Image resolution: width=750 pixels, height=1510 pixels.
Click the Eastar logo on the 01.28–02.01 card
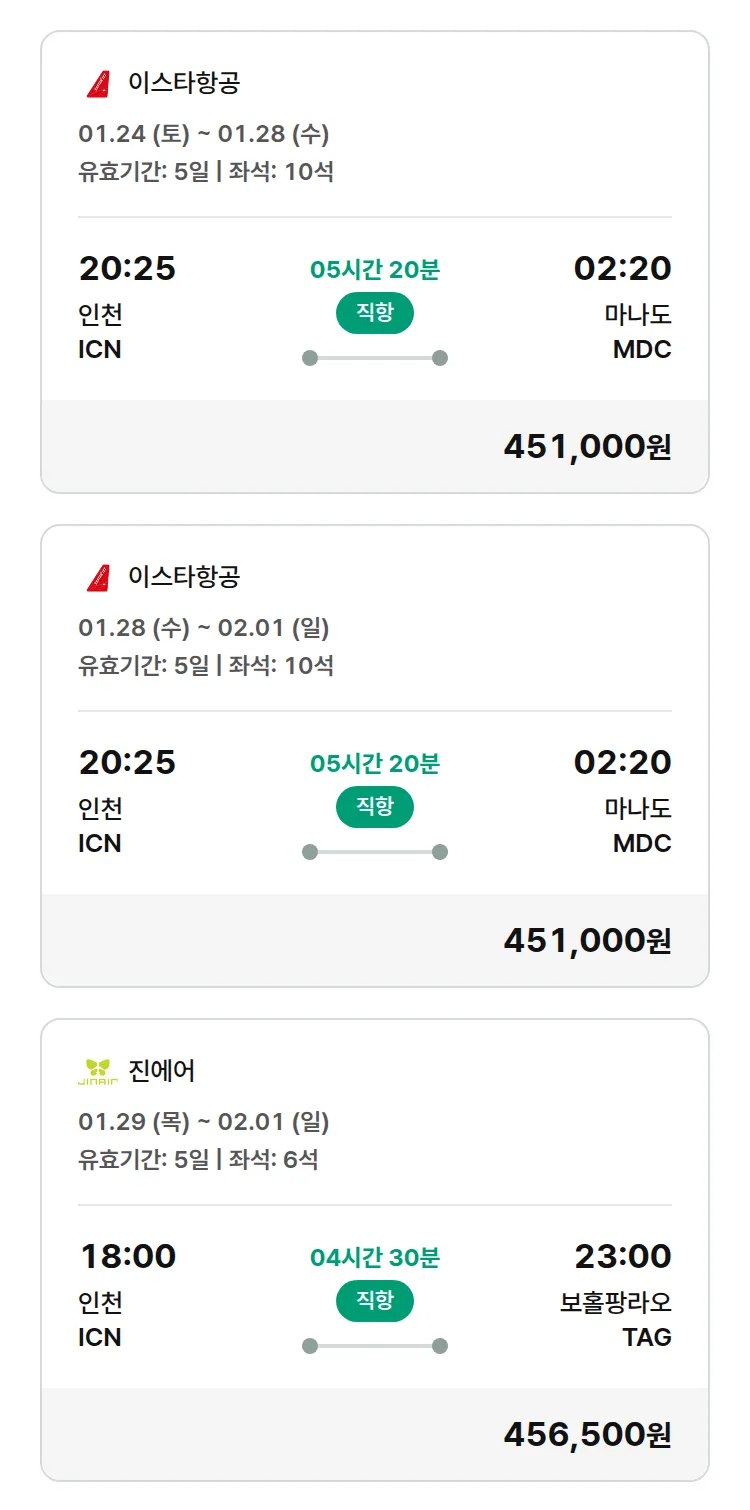[98, 578]
